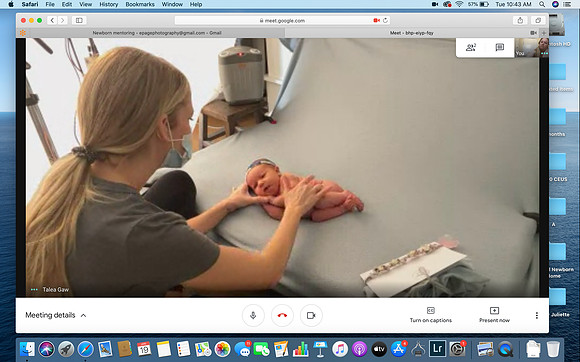Open Reminders from the Dock
580x362 pixels.
click(x=183, y=349)
